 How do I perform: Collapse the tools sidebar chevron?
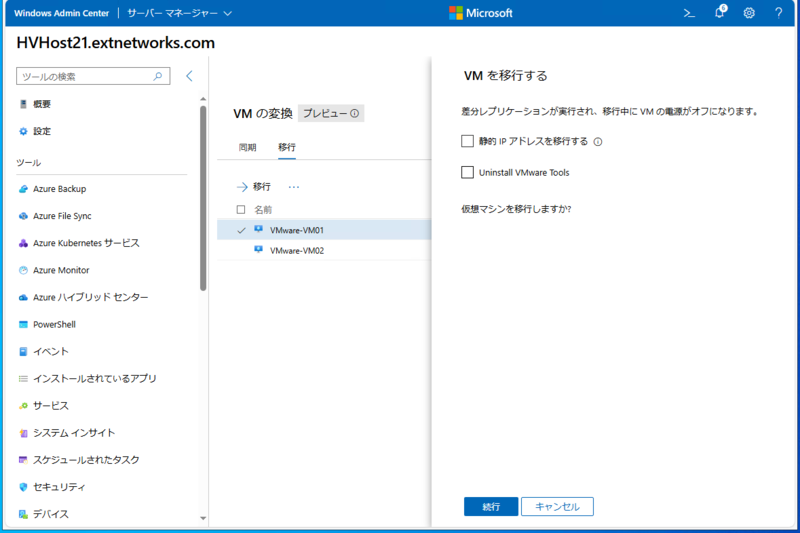click(x=189, y=76)
